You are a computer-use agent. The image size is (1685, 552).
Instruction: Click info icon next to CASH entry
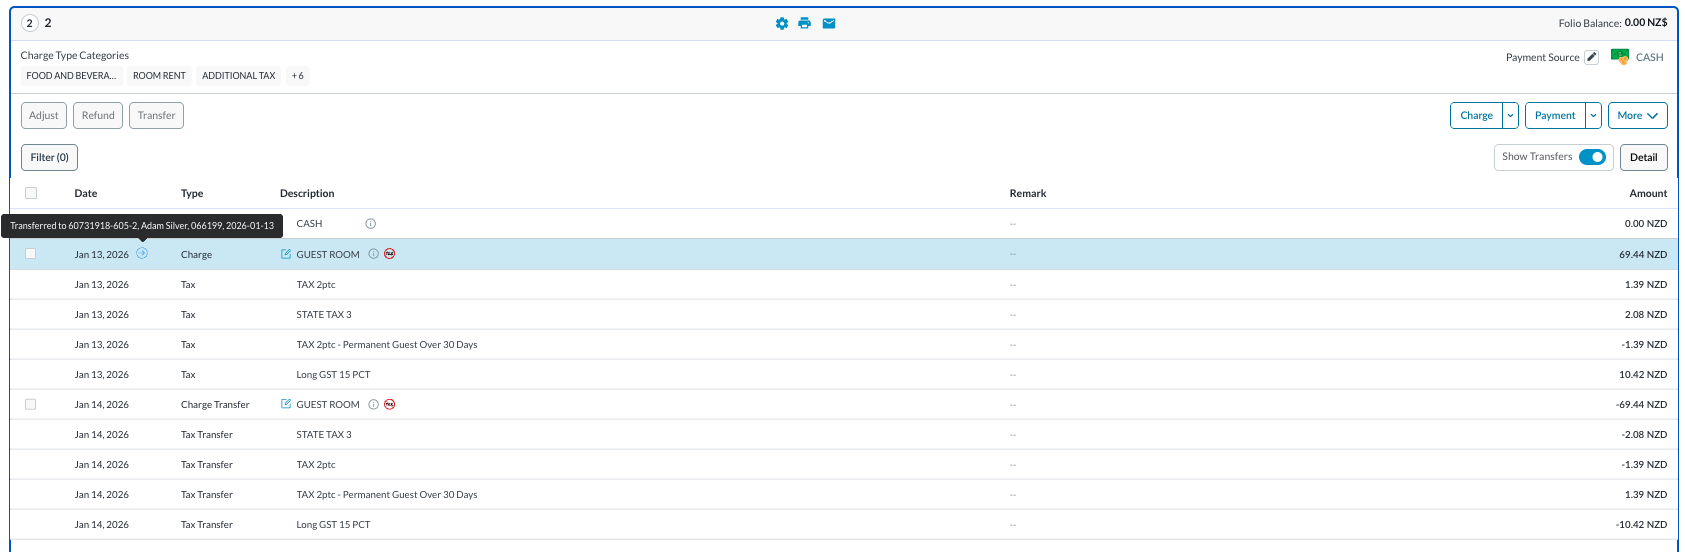[x=370, y=224]
